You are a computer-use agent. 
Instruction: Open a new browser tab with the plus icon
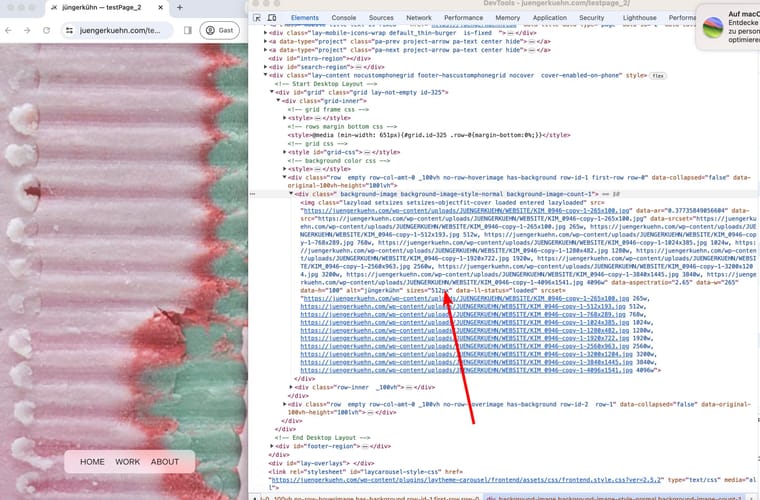point(178,8)
